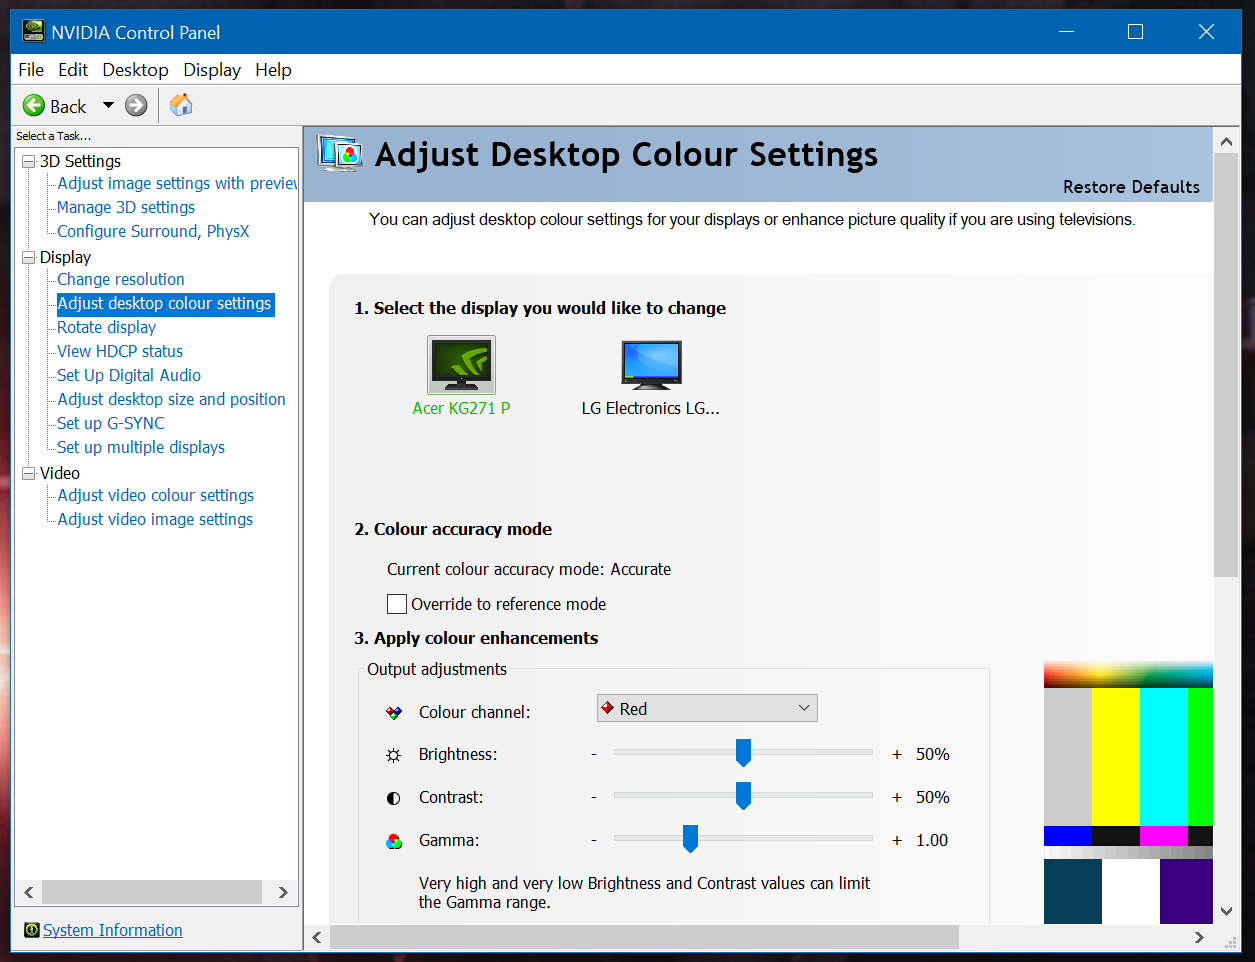Click the Contrast half-circle icon
Image resolution: width=1255 pixels, height=962 pixels.
coord(396,795)
